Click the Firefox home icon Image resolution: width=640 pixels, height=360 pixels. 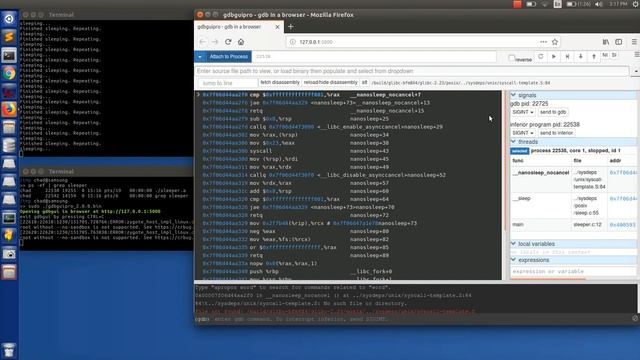point(241,42)
